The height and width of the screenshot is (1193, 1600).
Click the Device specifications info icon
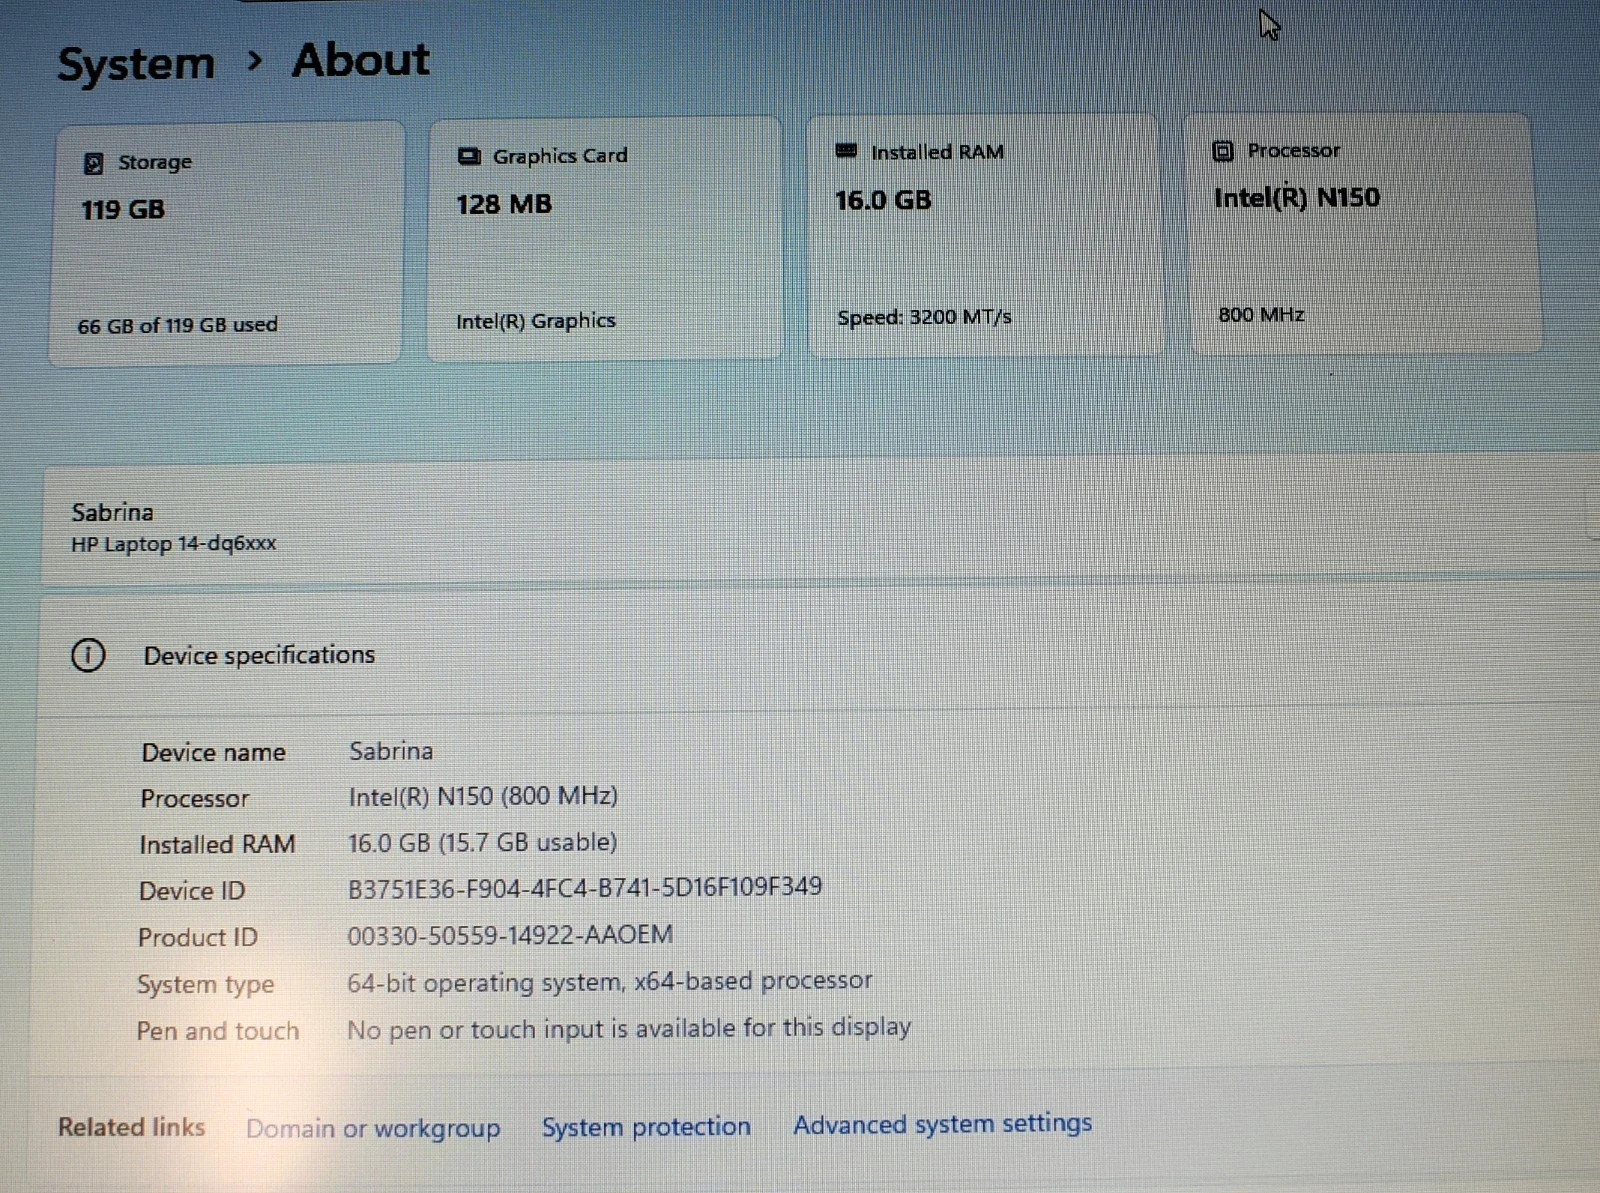(88, 656)
